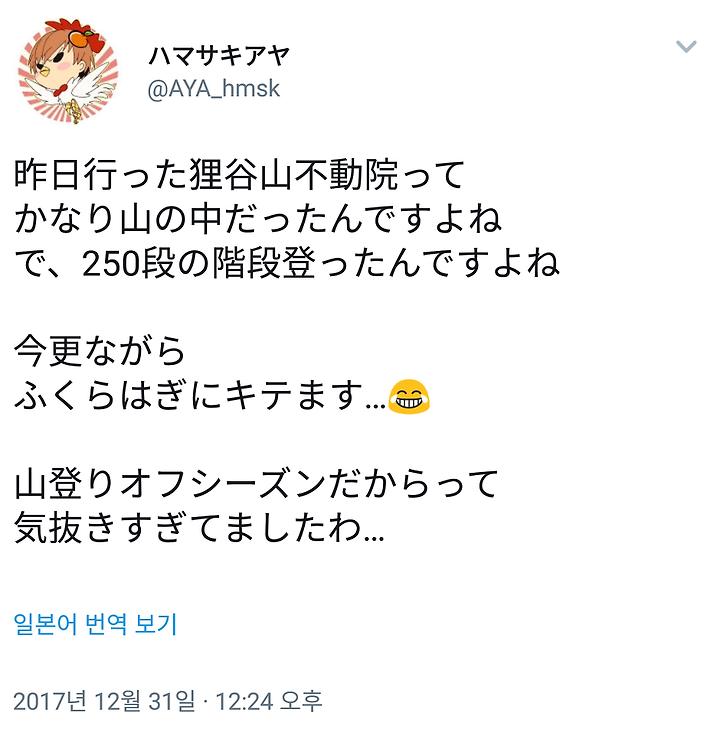Click the orange fruit on avatar's head

[x=77, y=37]
